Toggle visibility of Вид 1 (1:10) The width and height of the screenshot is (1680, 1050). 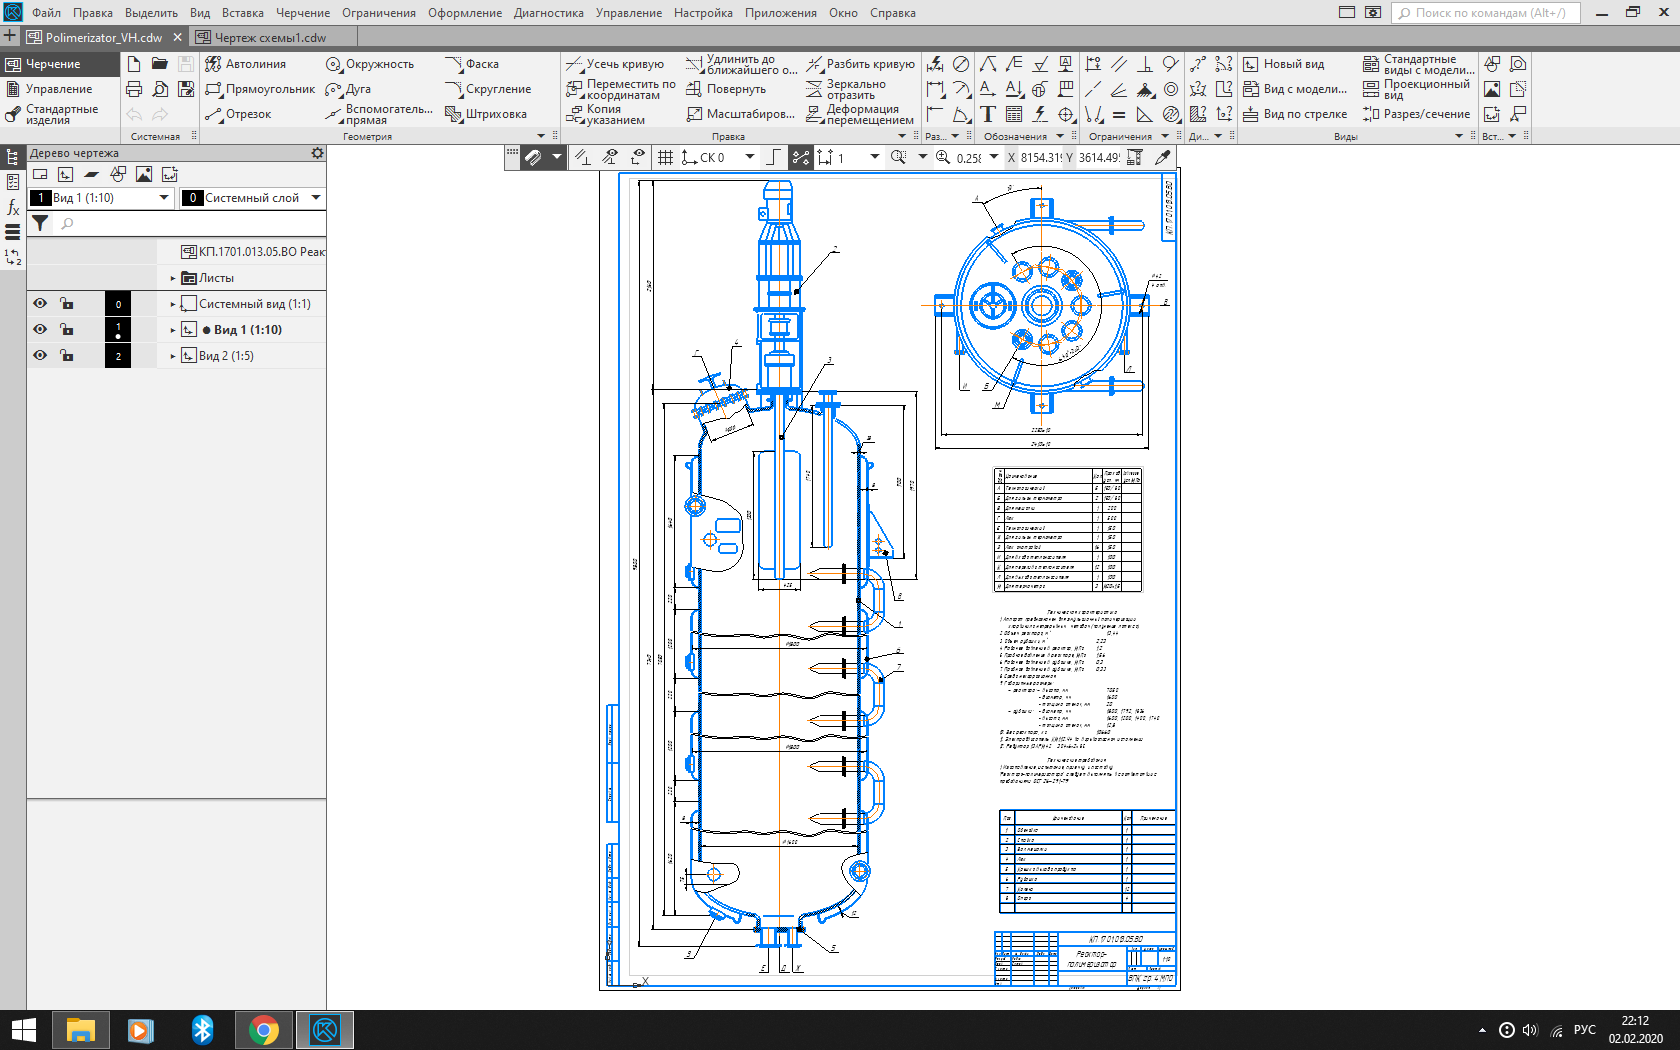(40, 330)
